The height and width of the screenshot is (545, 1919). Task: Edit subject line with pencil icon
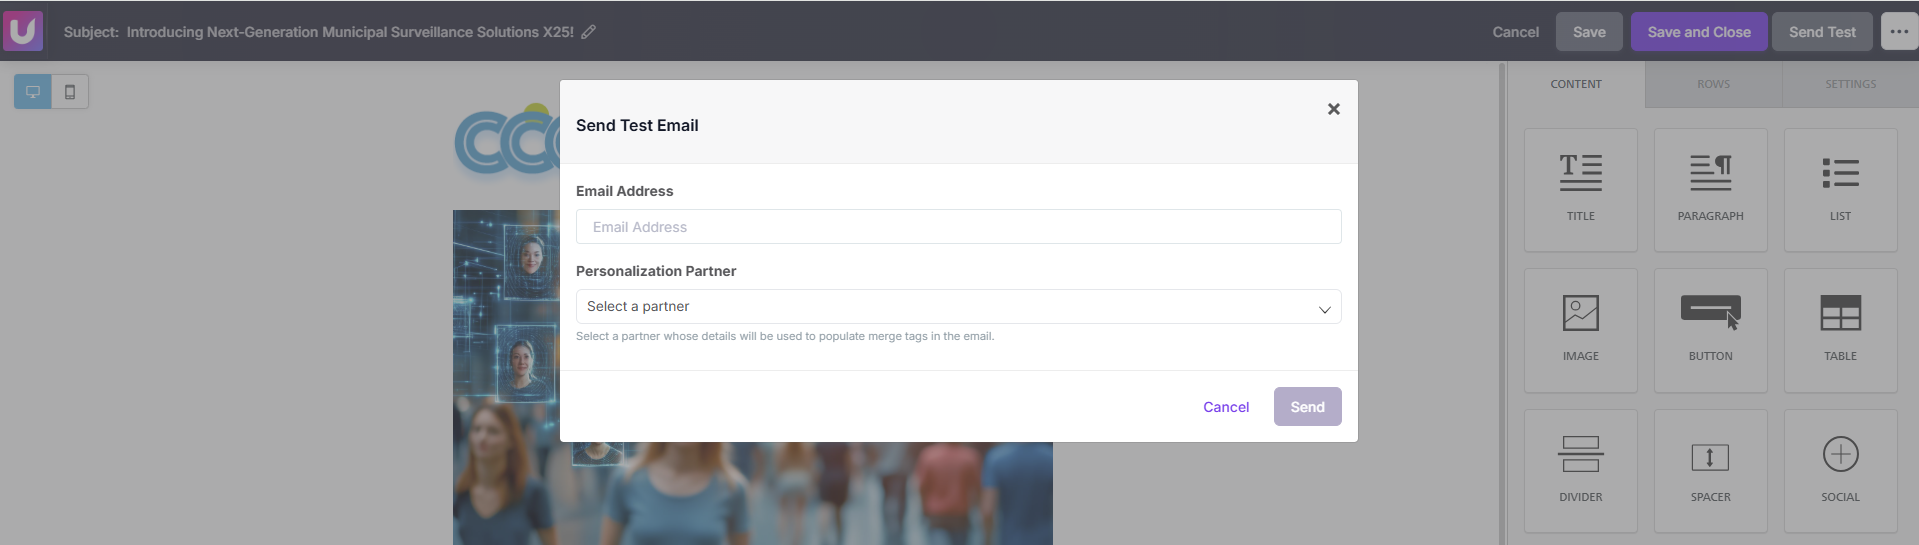[x=589, y=32]
